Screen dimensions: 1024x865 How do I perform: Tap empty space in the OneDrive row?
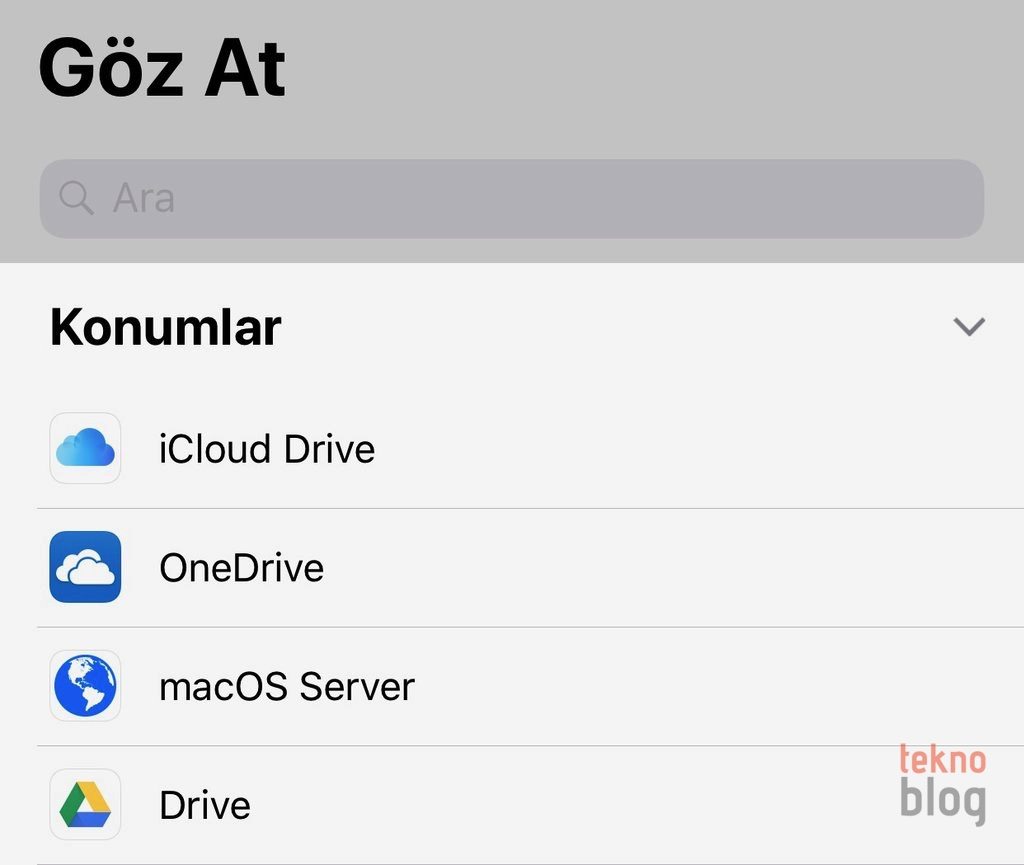click(x=680, y=568)
